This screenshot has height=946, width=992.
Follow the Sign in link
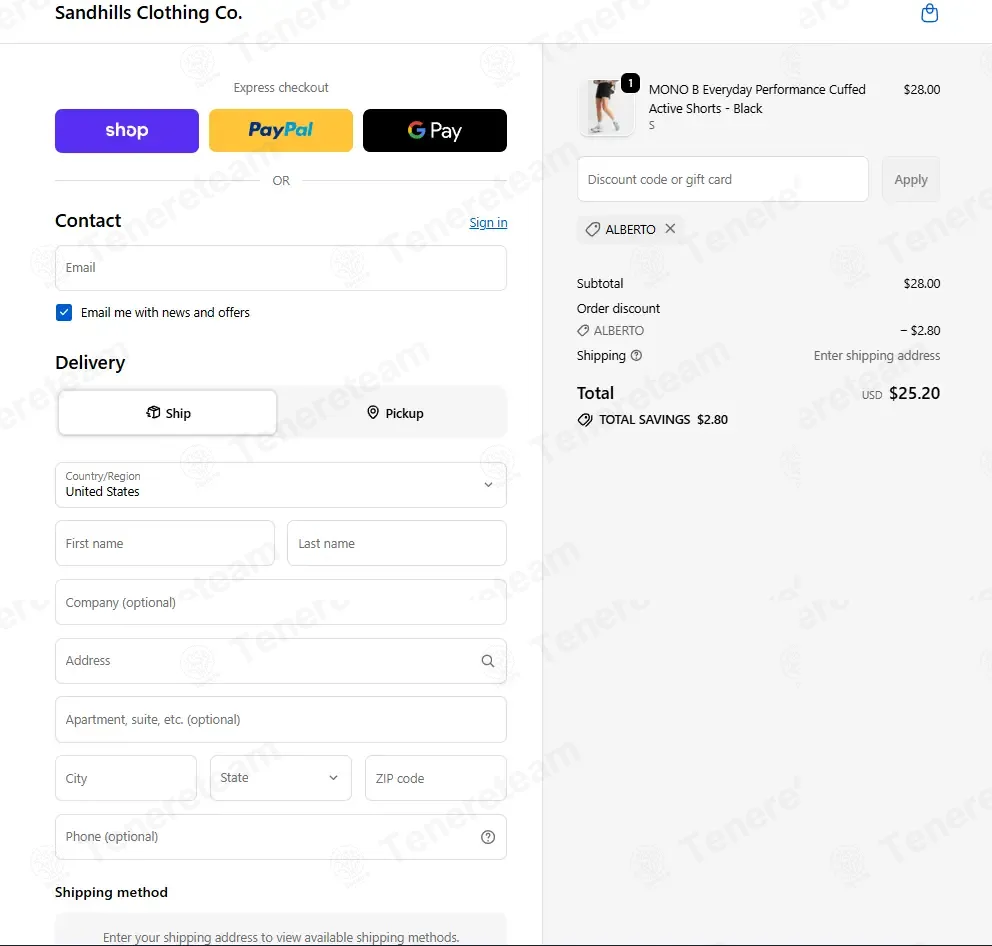click(488, 223)
